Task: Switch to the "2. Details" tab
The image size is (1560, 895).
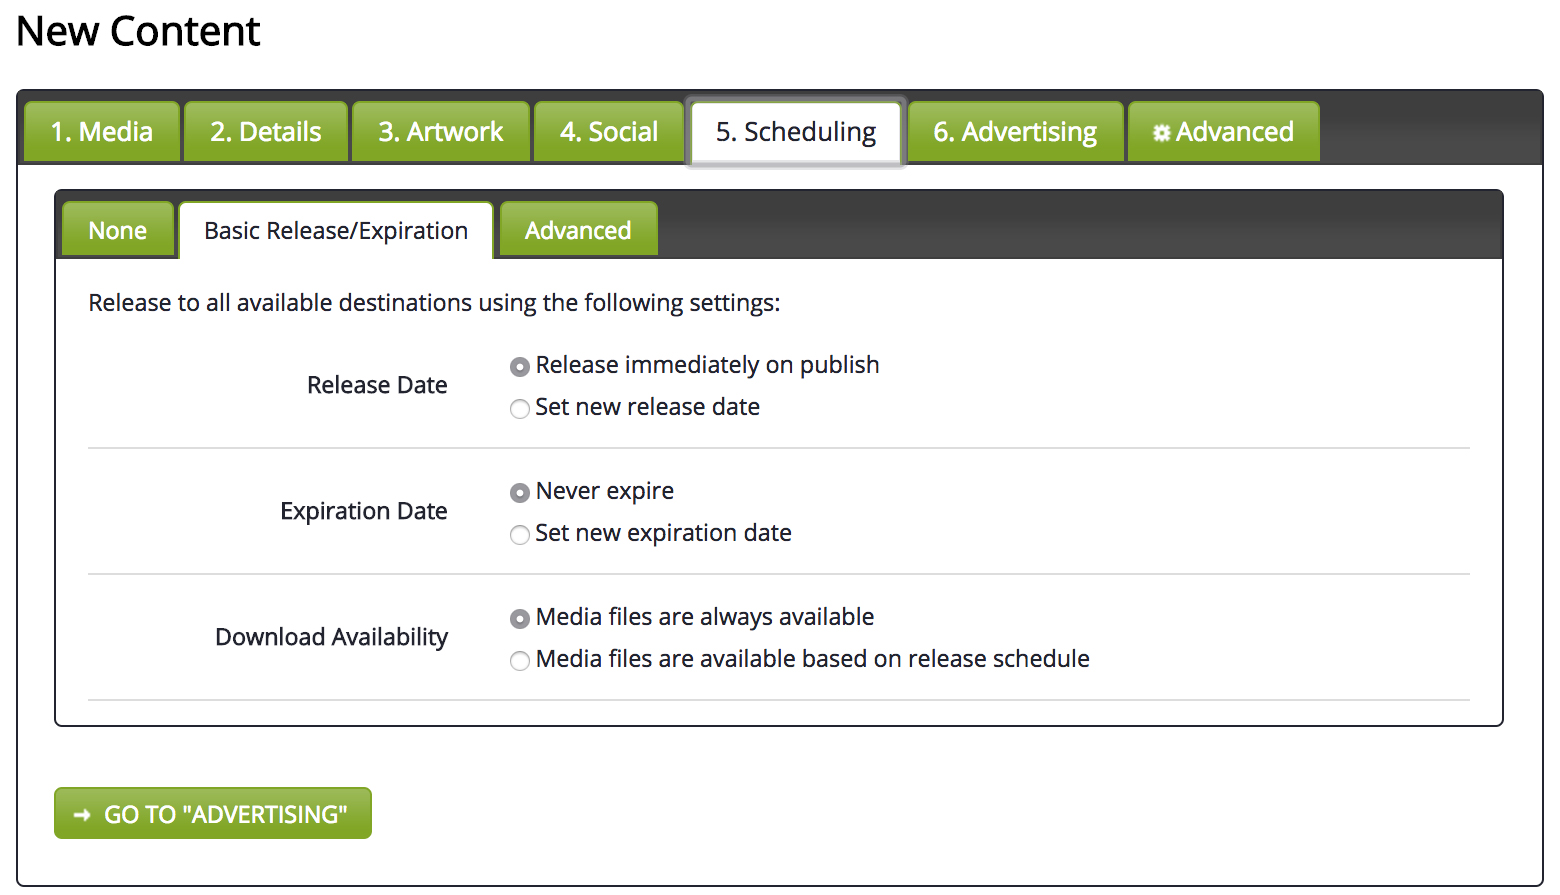Action: 266,132
